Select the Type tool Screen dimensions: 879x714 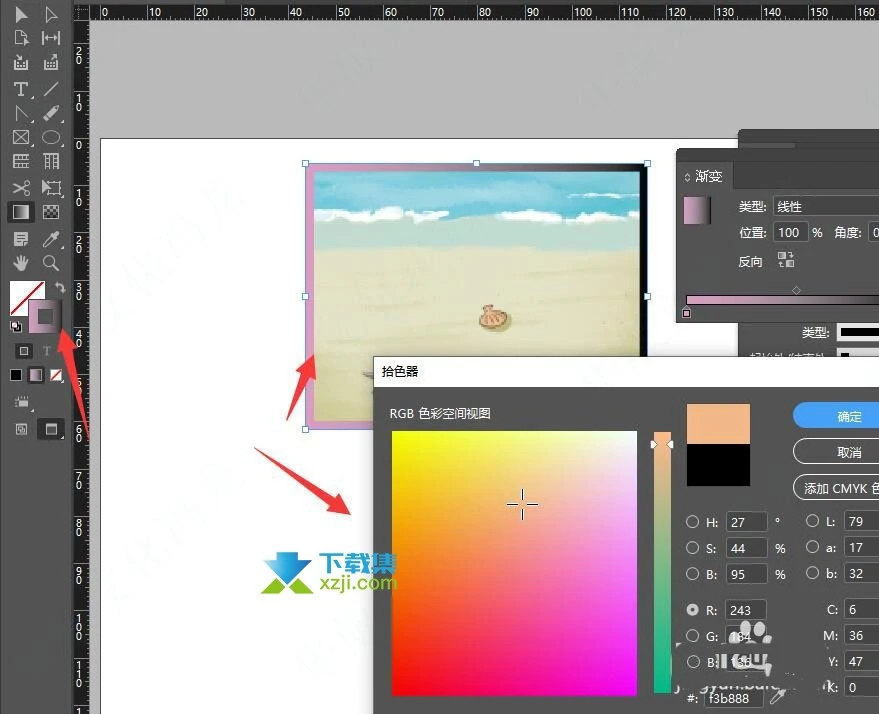(21, 89)
